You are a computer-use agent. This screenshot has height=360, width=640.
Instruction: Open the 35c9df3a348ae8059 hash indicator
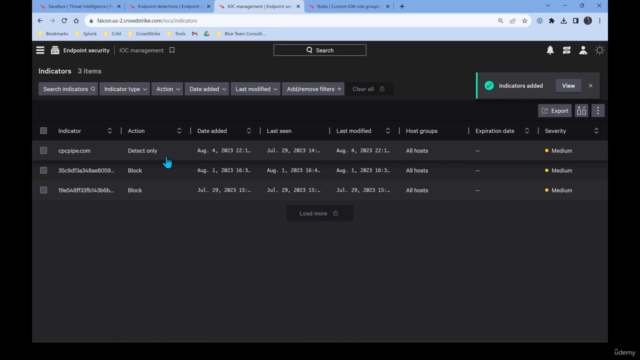[86, 170]
